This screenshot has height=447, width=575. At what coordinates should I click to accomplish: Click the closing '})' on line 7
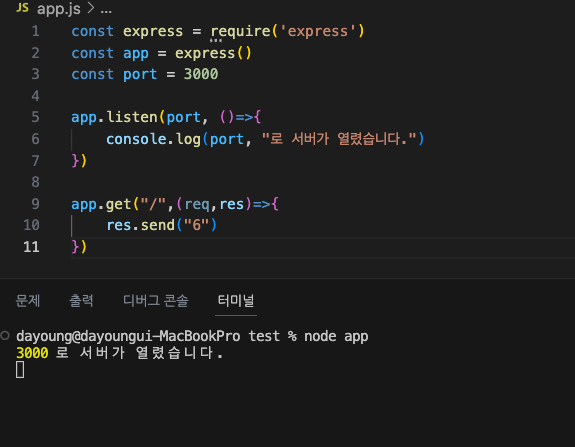click(79, 160)
